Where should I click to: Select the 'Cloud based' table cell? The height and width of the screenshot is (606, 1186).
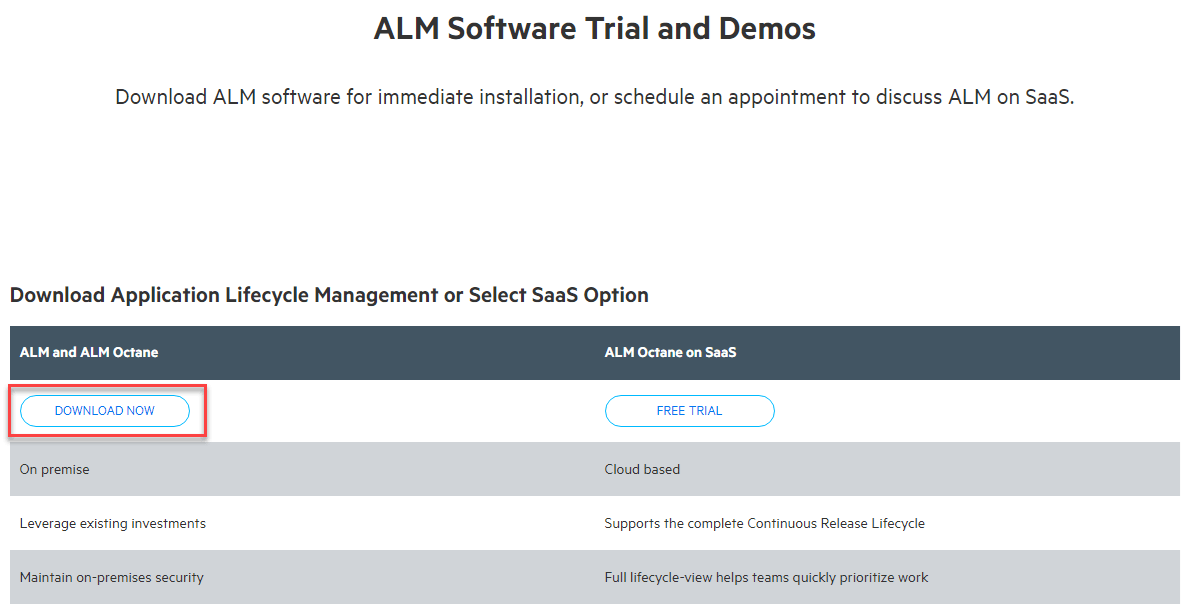[642, 469]
